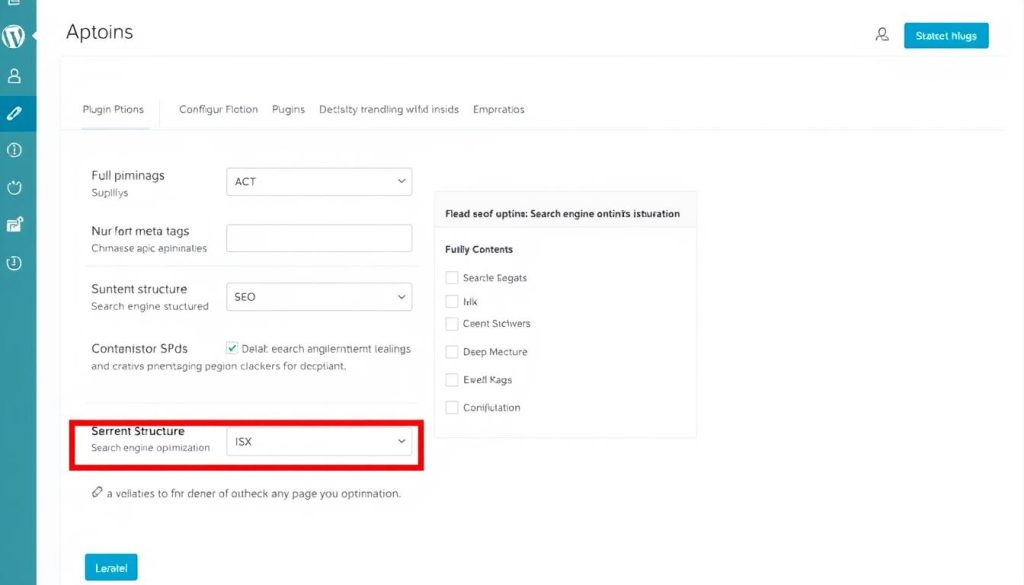
Task: Click the Statet hlugs button
Action: (945, 35)
